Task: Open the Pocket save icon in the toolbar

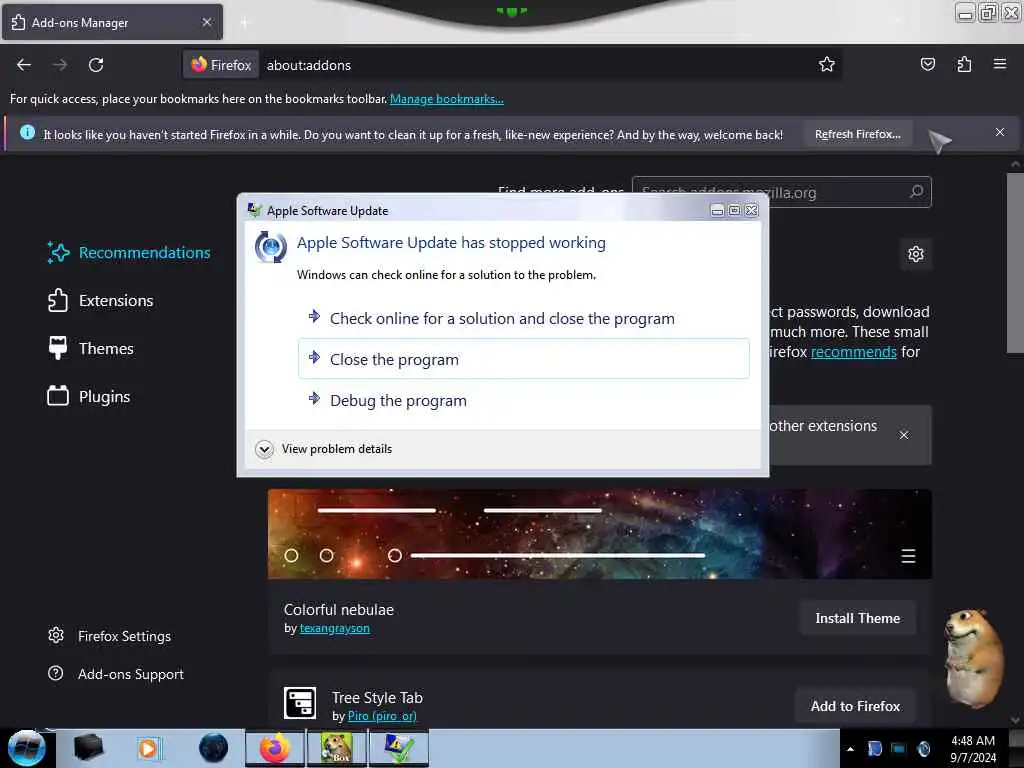Action: [927, 64]
